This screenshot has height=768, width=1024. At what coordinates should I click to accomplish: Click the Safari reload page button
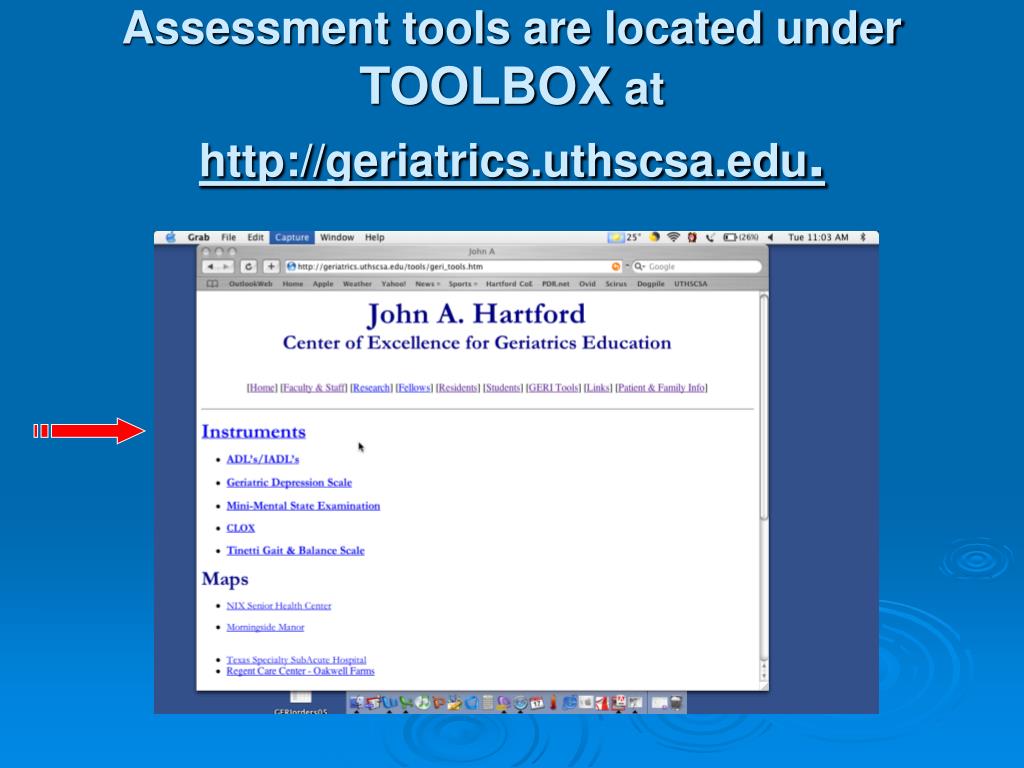(x=247, y=267)
